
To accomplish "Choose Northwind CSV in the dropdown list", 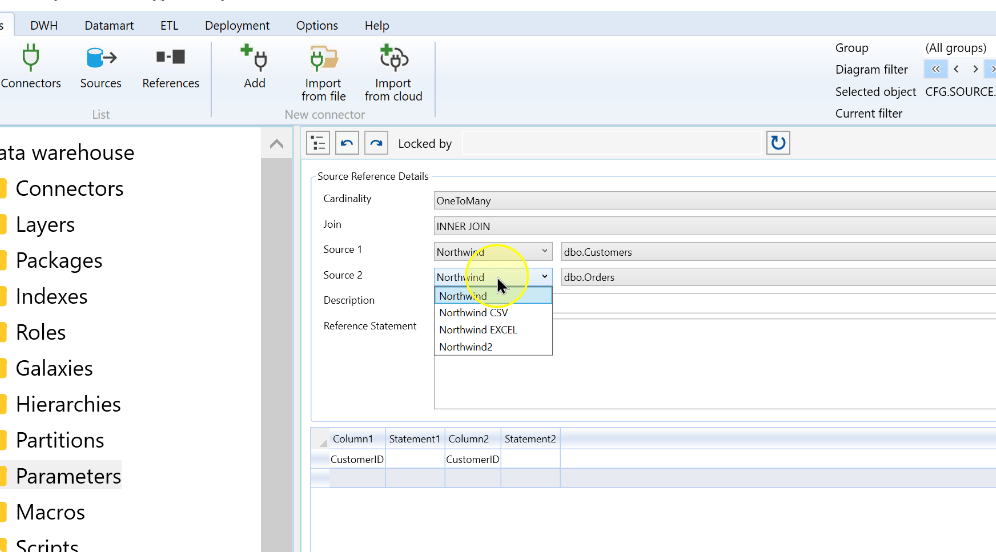I will 493,313.
